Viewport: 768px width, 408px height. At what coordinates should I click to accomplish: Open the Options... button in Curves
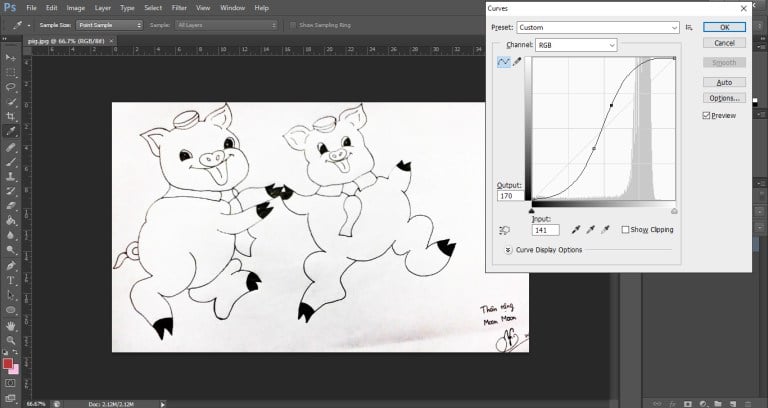[x=724, y=98]
